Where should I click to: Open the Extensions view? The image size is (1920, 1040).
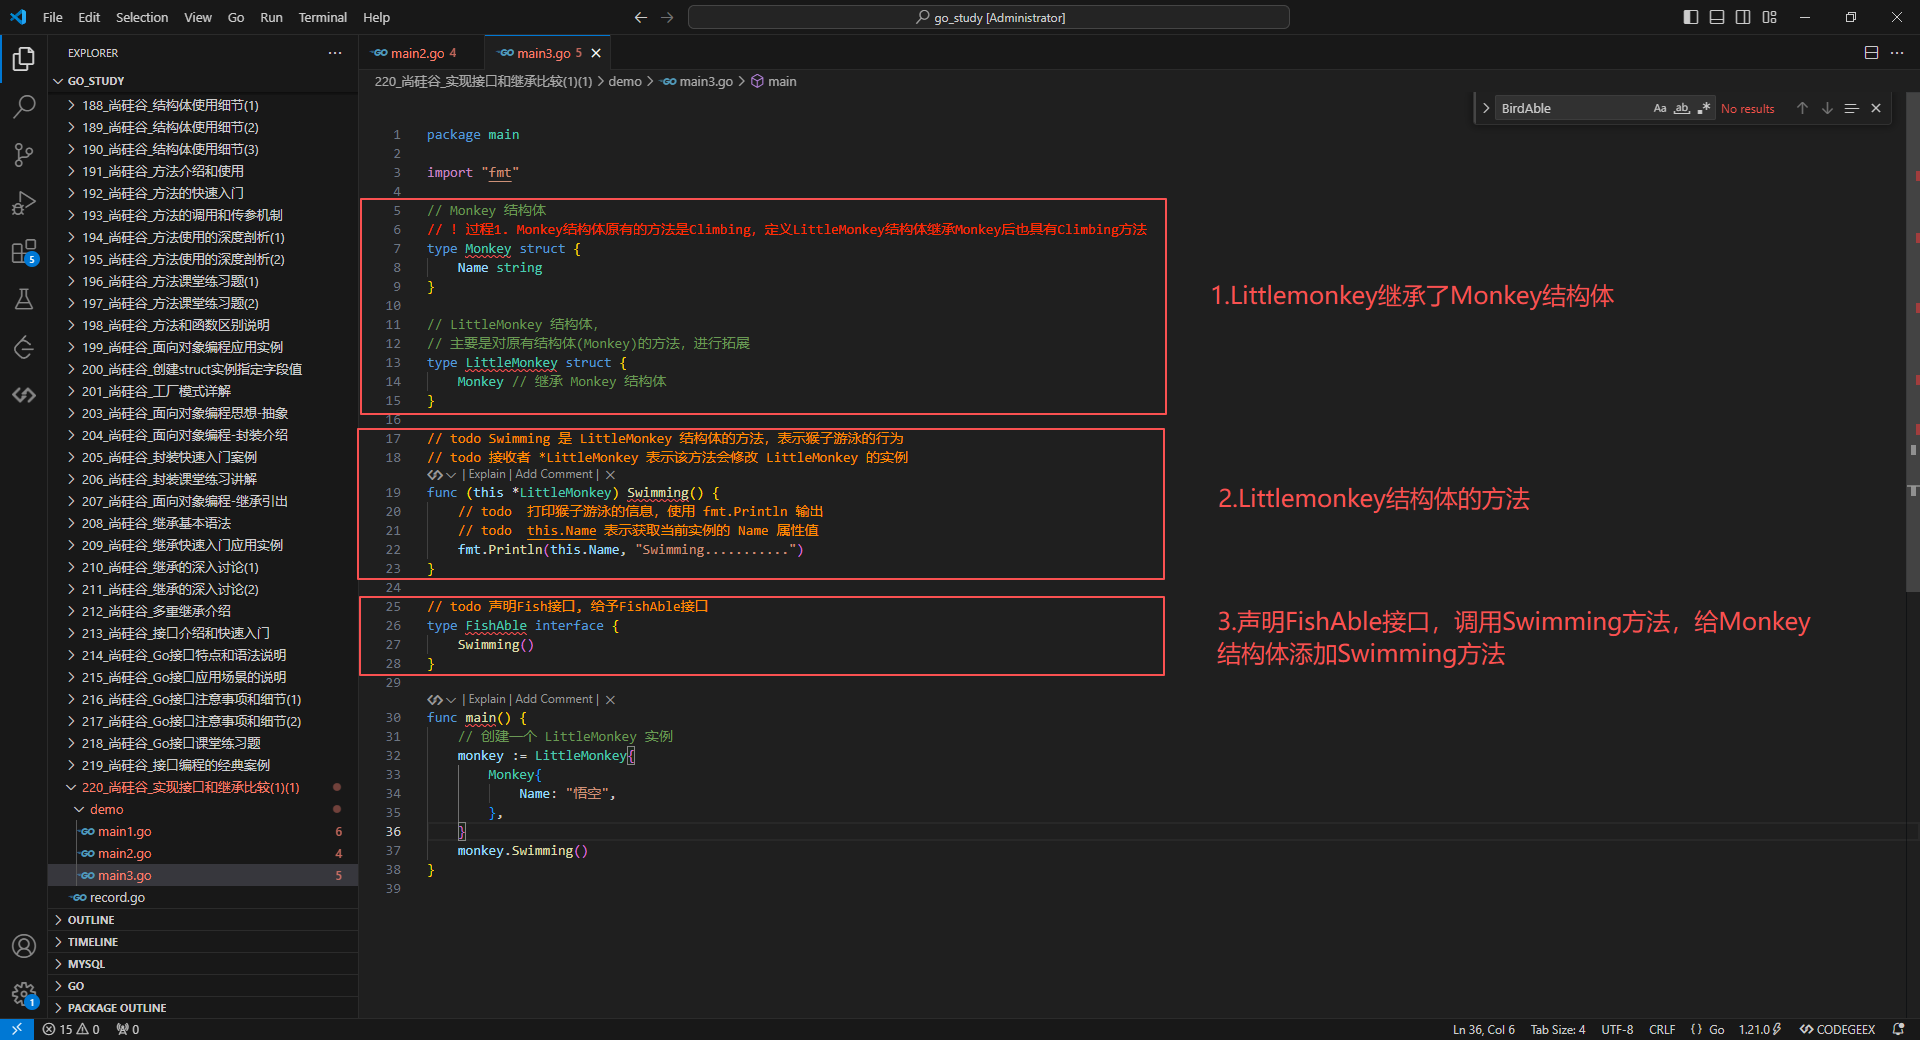pyautogui.click(x=24, y=251)
